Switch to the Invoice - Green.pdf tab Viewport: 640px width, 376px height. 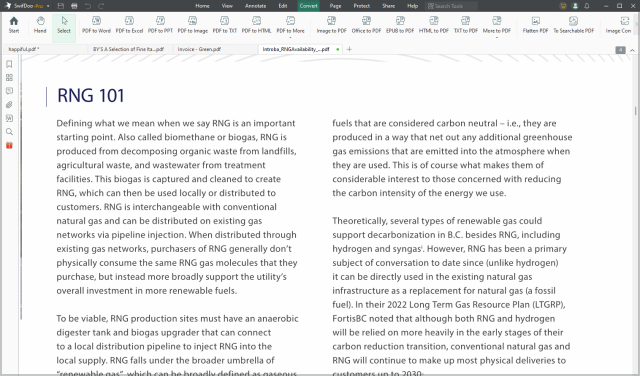click(215, 49)
